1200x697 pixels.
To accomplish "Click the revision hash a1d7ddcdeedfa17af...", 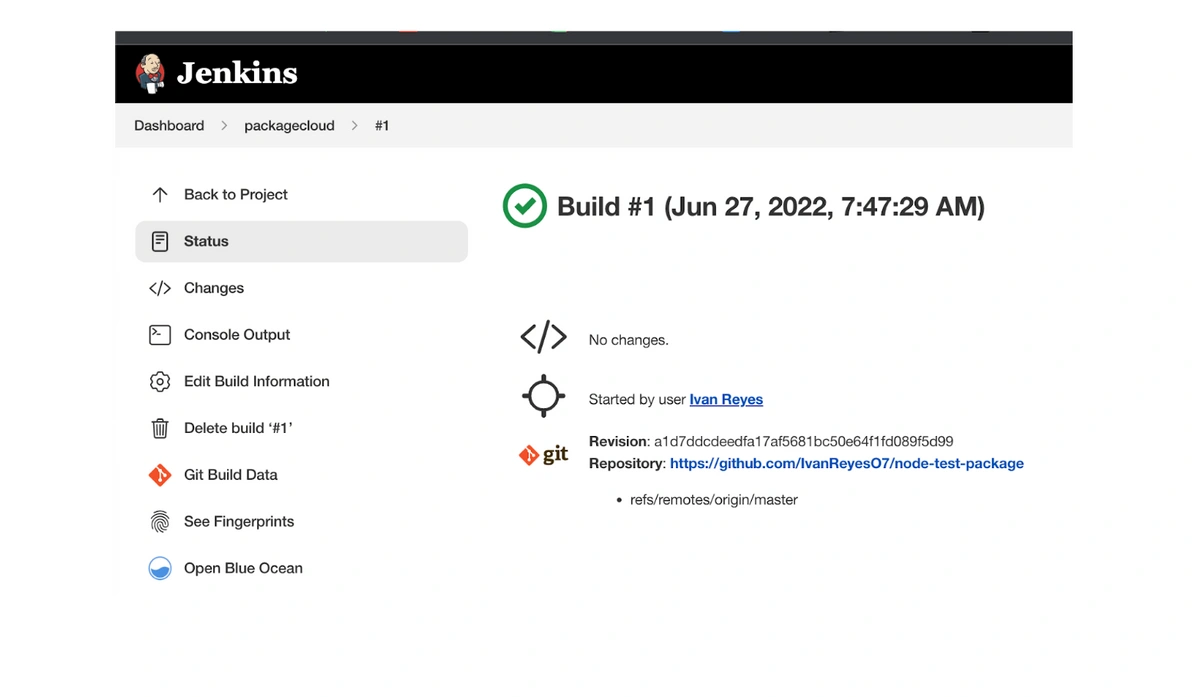I will (x=804, y=441).
